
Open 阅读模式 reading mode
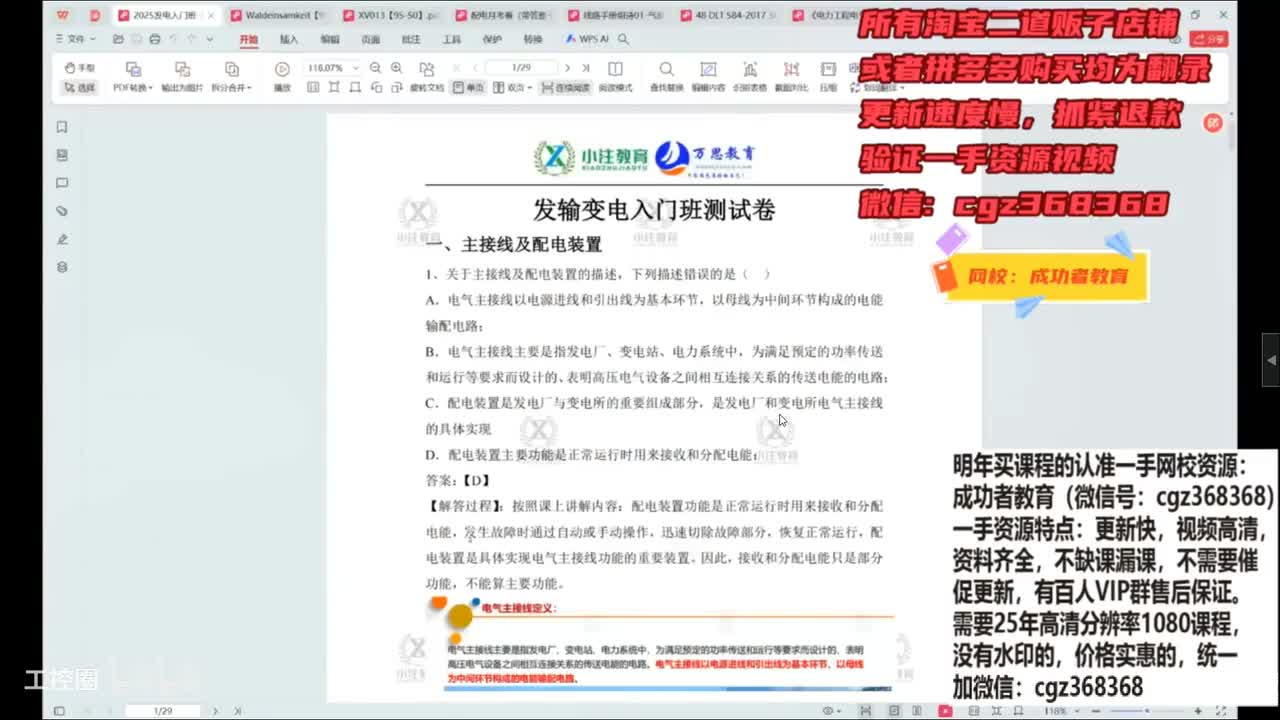(615, 76)
